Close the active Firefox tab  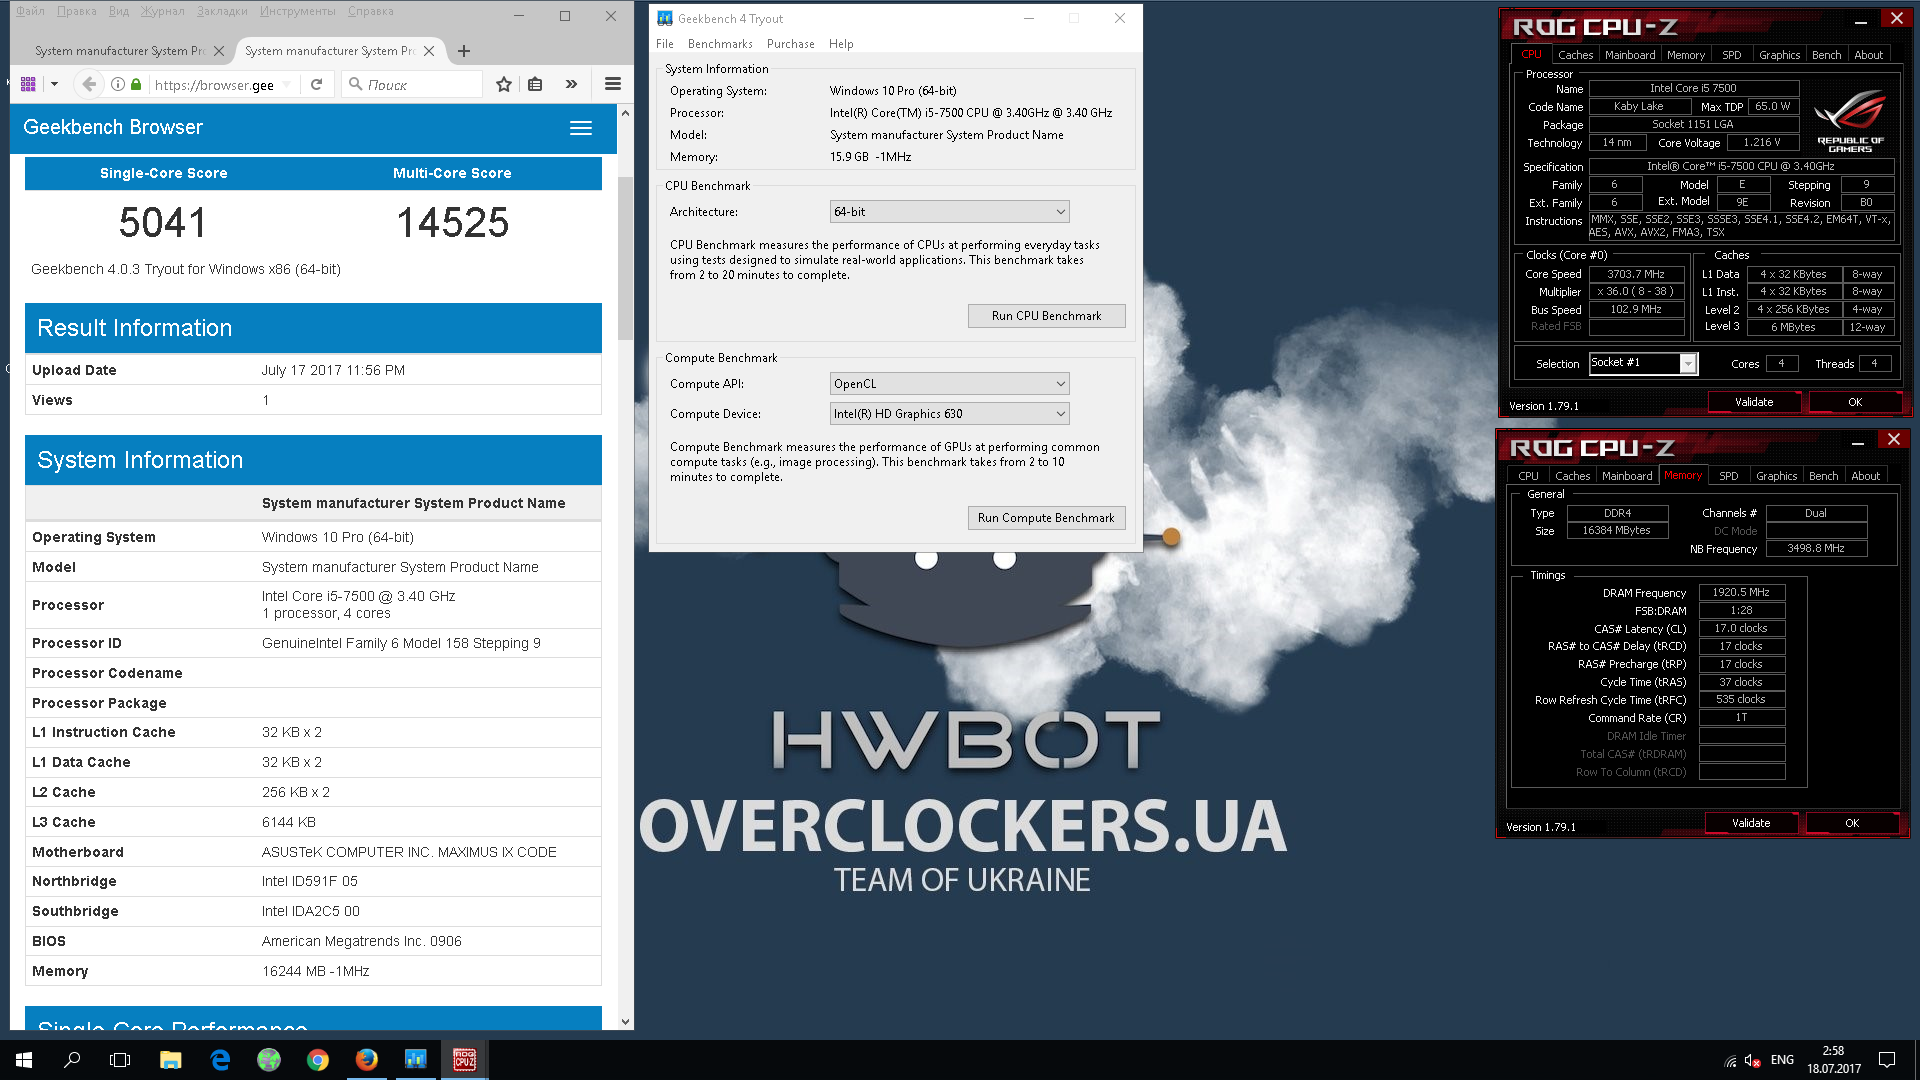[x=429, y=51]
